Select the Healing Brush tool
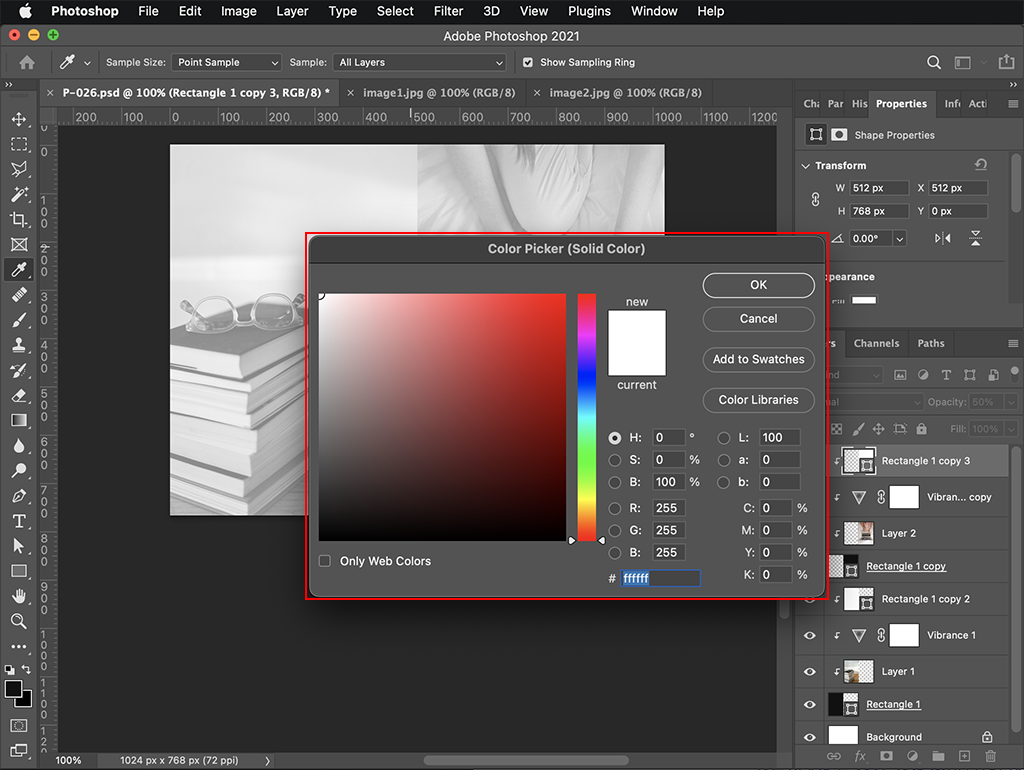The height and width of the screenshot is (770, 1024). (x=19, y=295)
